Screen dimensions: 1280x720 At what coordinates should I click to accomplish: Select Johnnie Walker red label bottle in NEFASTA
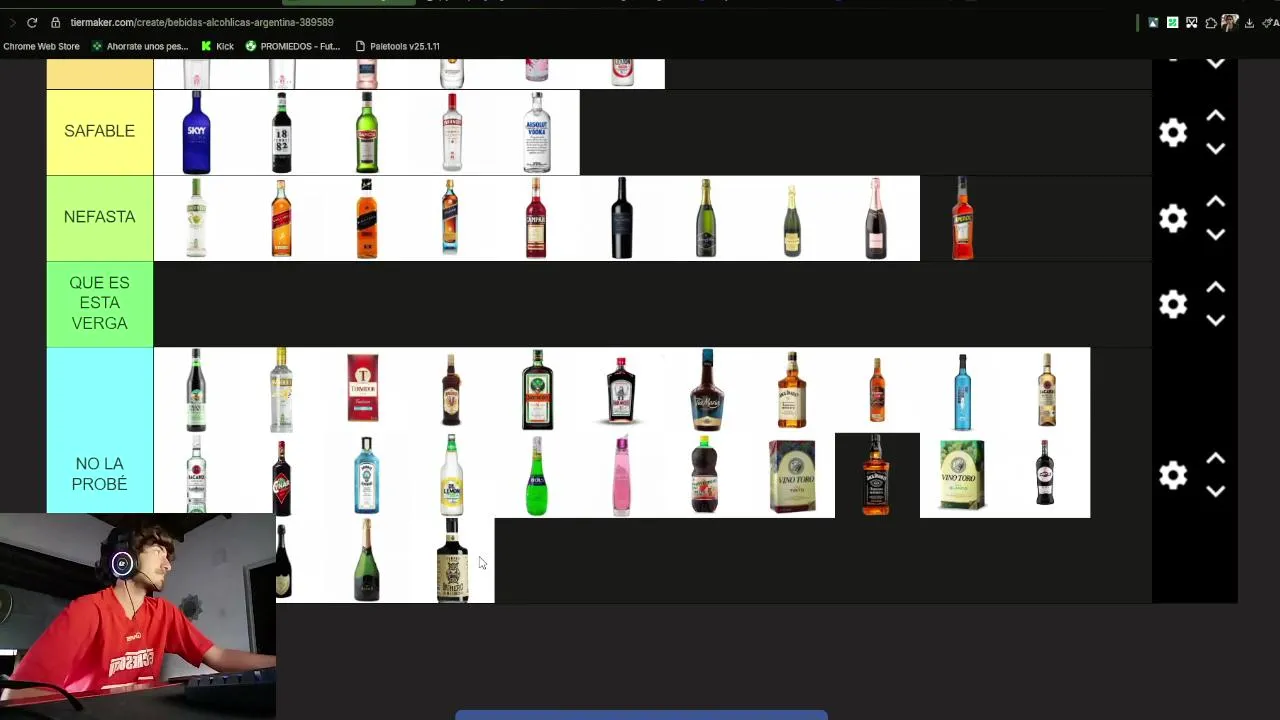point(281,218)
